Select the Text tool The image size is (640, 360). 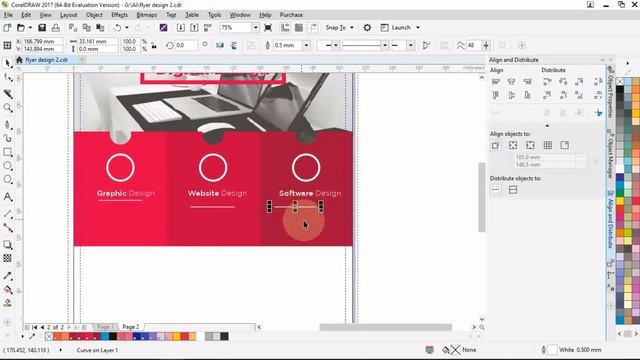[7, 197]
